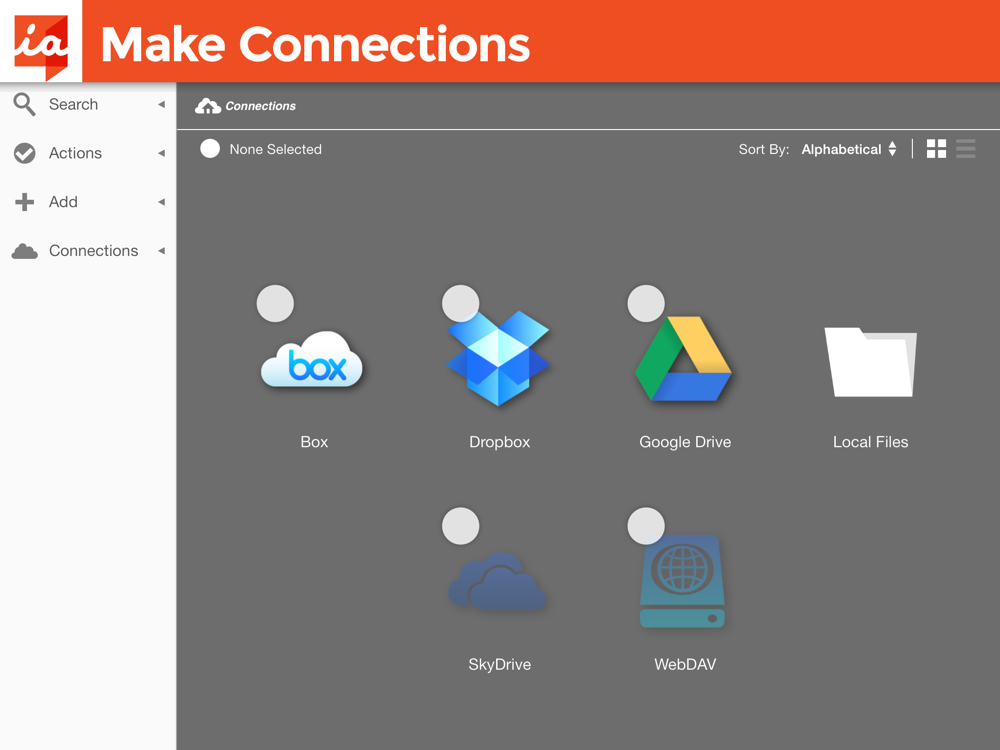Open the Local Files folder icon
The image size is (1000, 750).
(870, 362)
